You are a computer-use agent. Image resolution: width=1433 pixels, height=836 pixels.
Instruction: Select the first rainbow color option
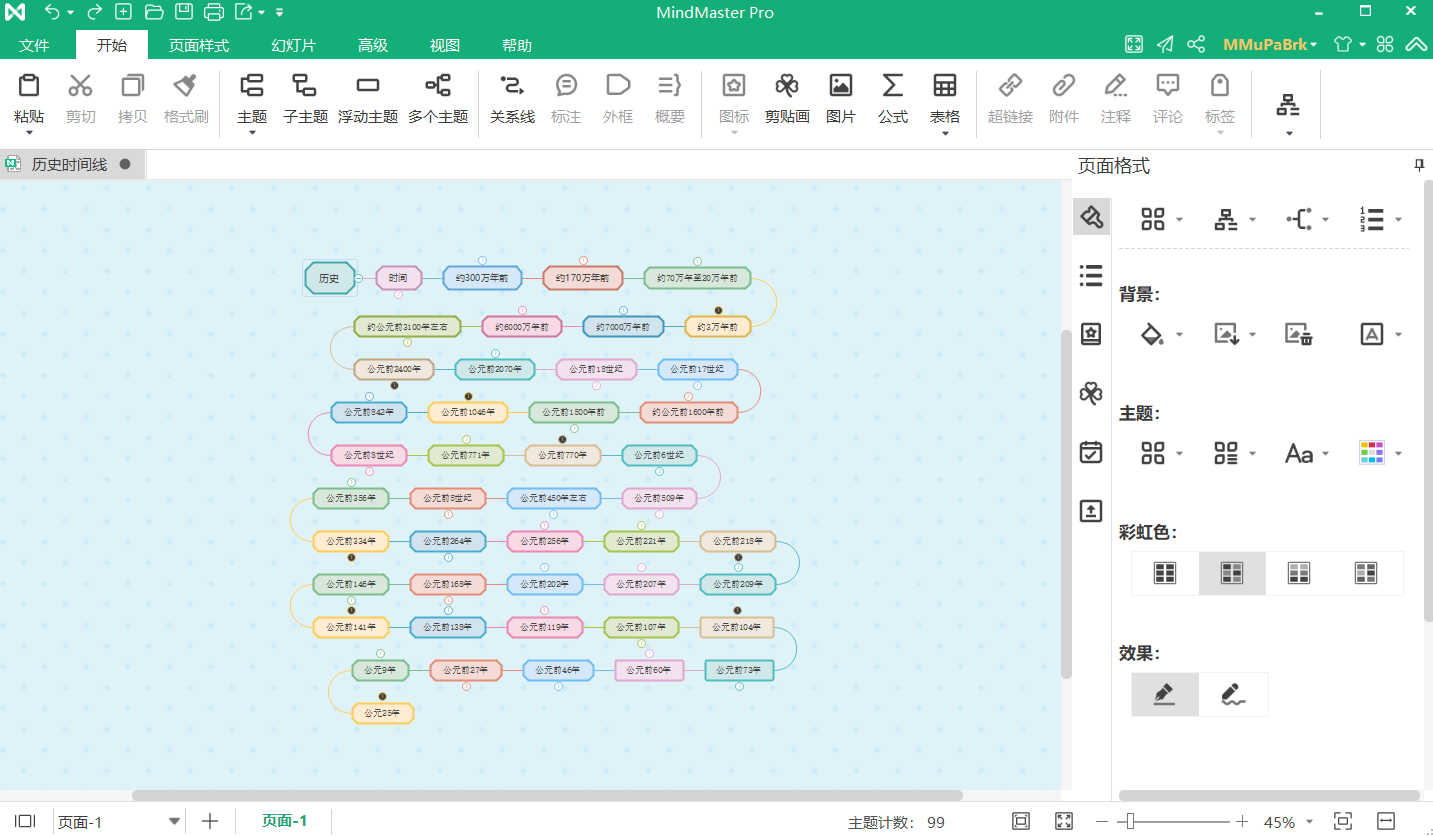(1165, 573)
